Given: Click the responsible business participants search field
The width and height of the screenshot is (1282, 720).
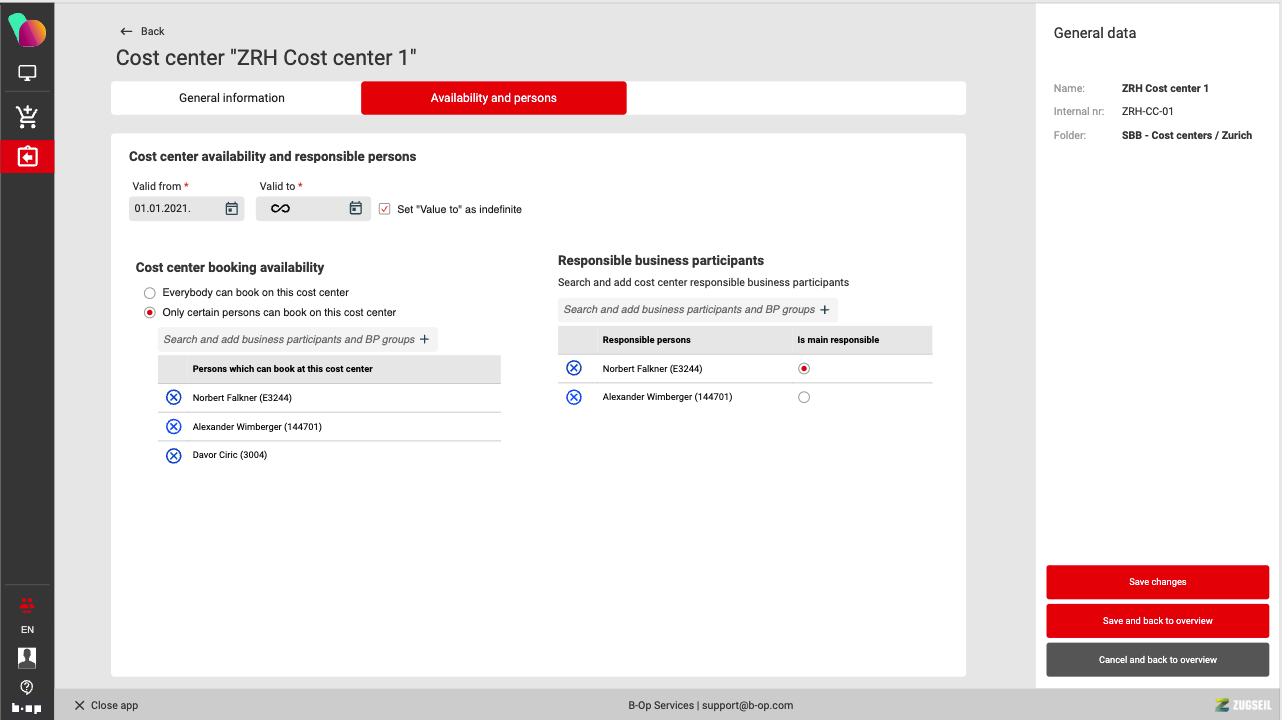Looking at the screenshot, I should click(689, 310).
